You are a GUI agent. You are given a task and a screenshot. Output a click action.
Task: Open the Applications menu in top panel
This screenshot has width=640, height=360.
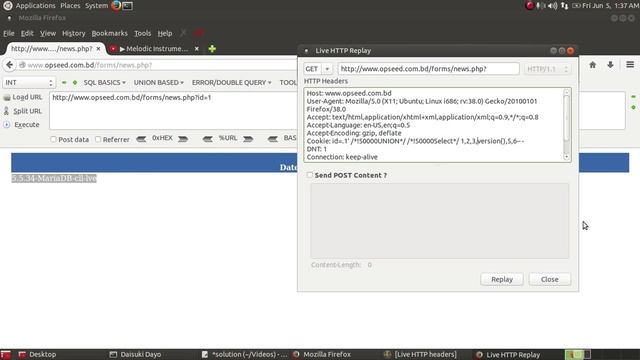[x=35, y=6]
